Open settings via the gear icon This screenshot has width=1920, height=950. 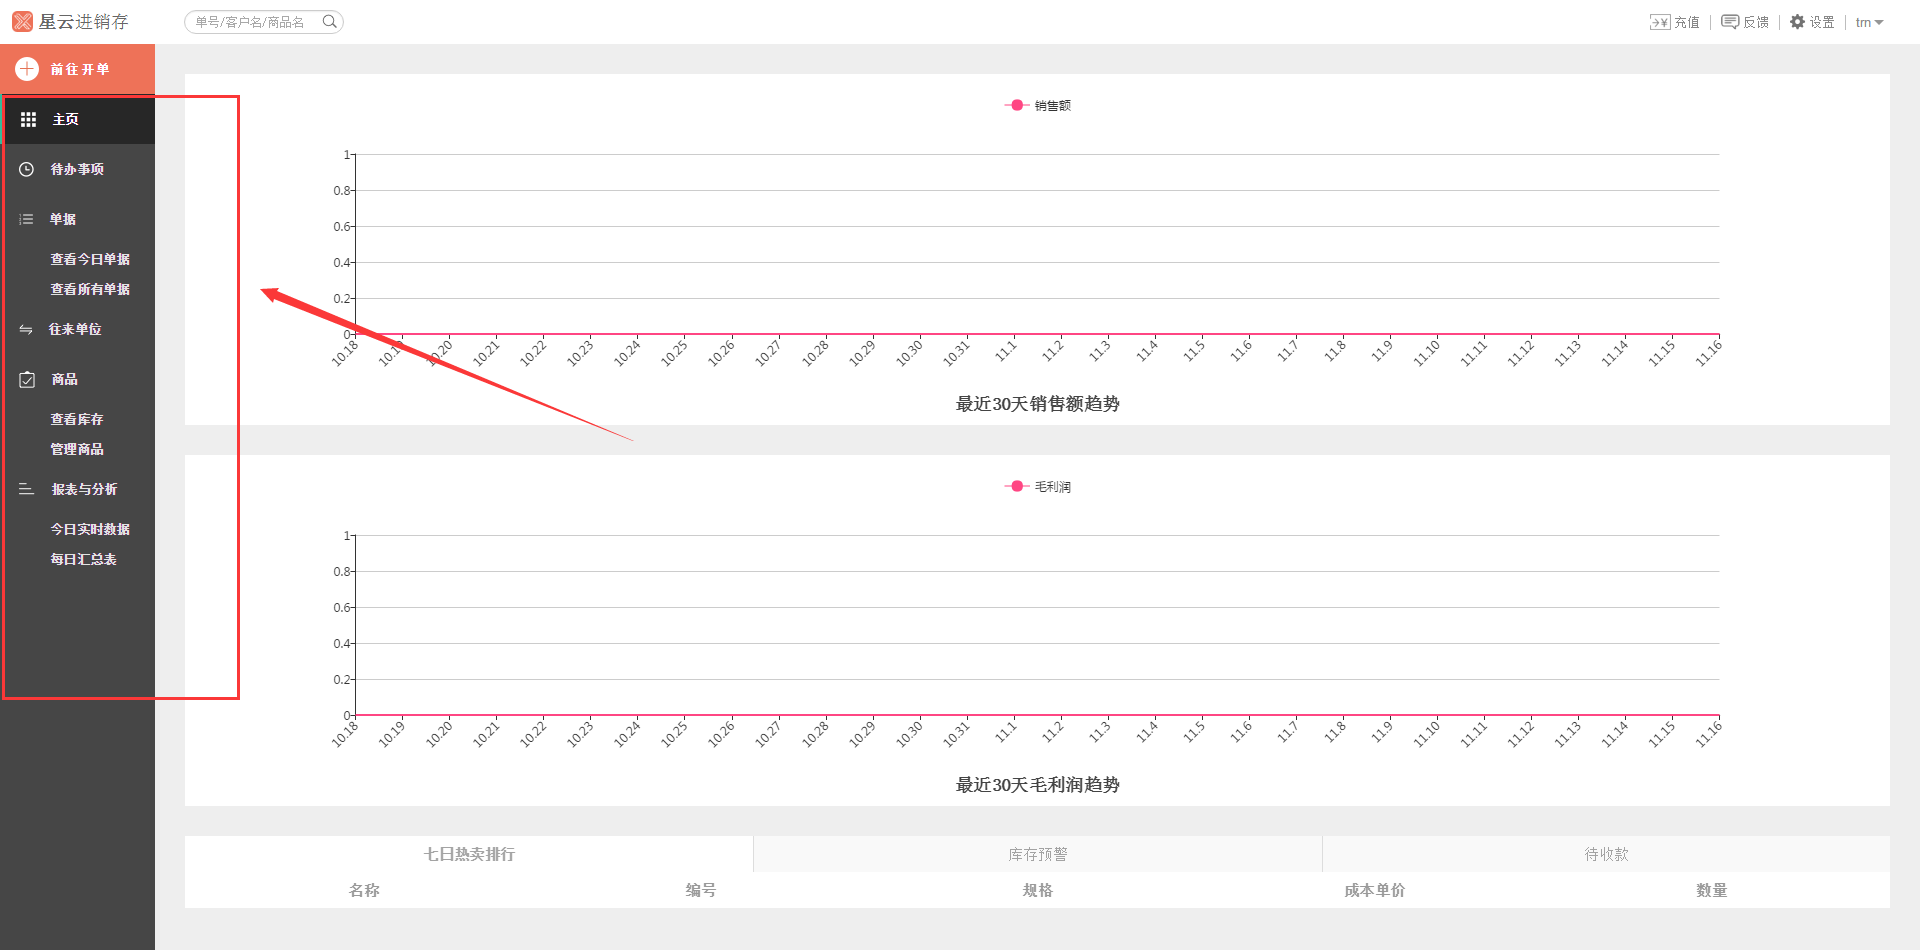[x=1797, y=22]
